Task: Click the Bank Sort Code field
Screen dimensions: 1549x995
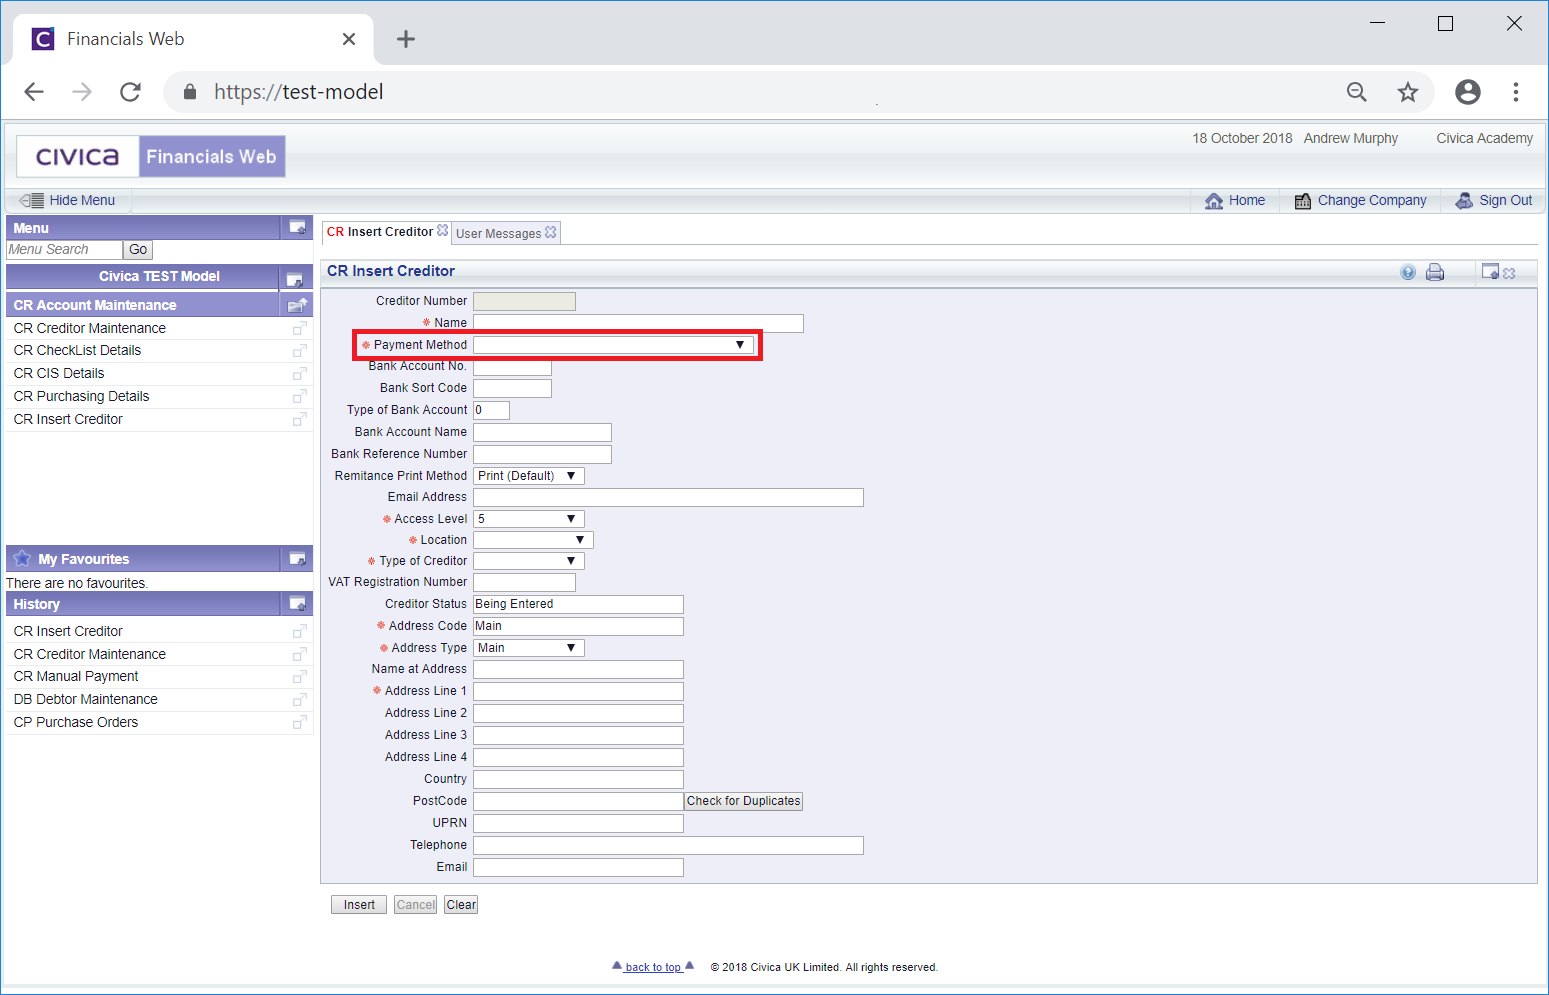Action: pyautogui.click(x=512, y=388)
